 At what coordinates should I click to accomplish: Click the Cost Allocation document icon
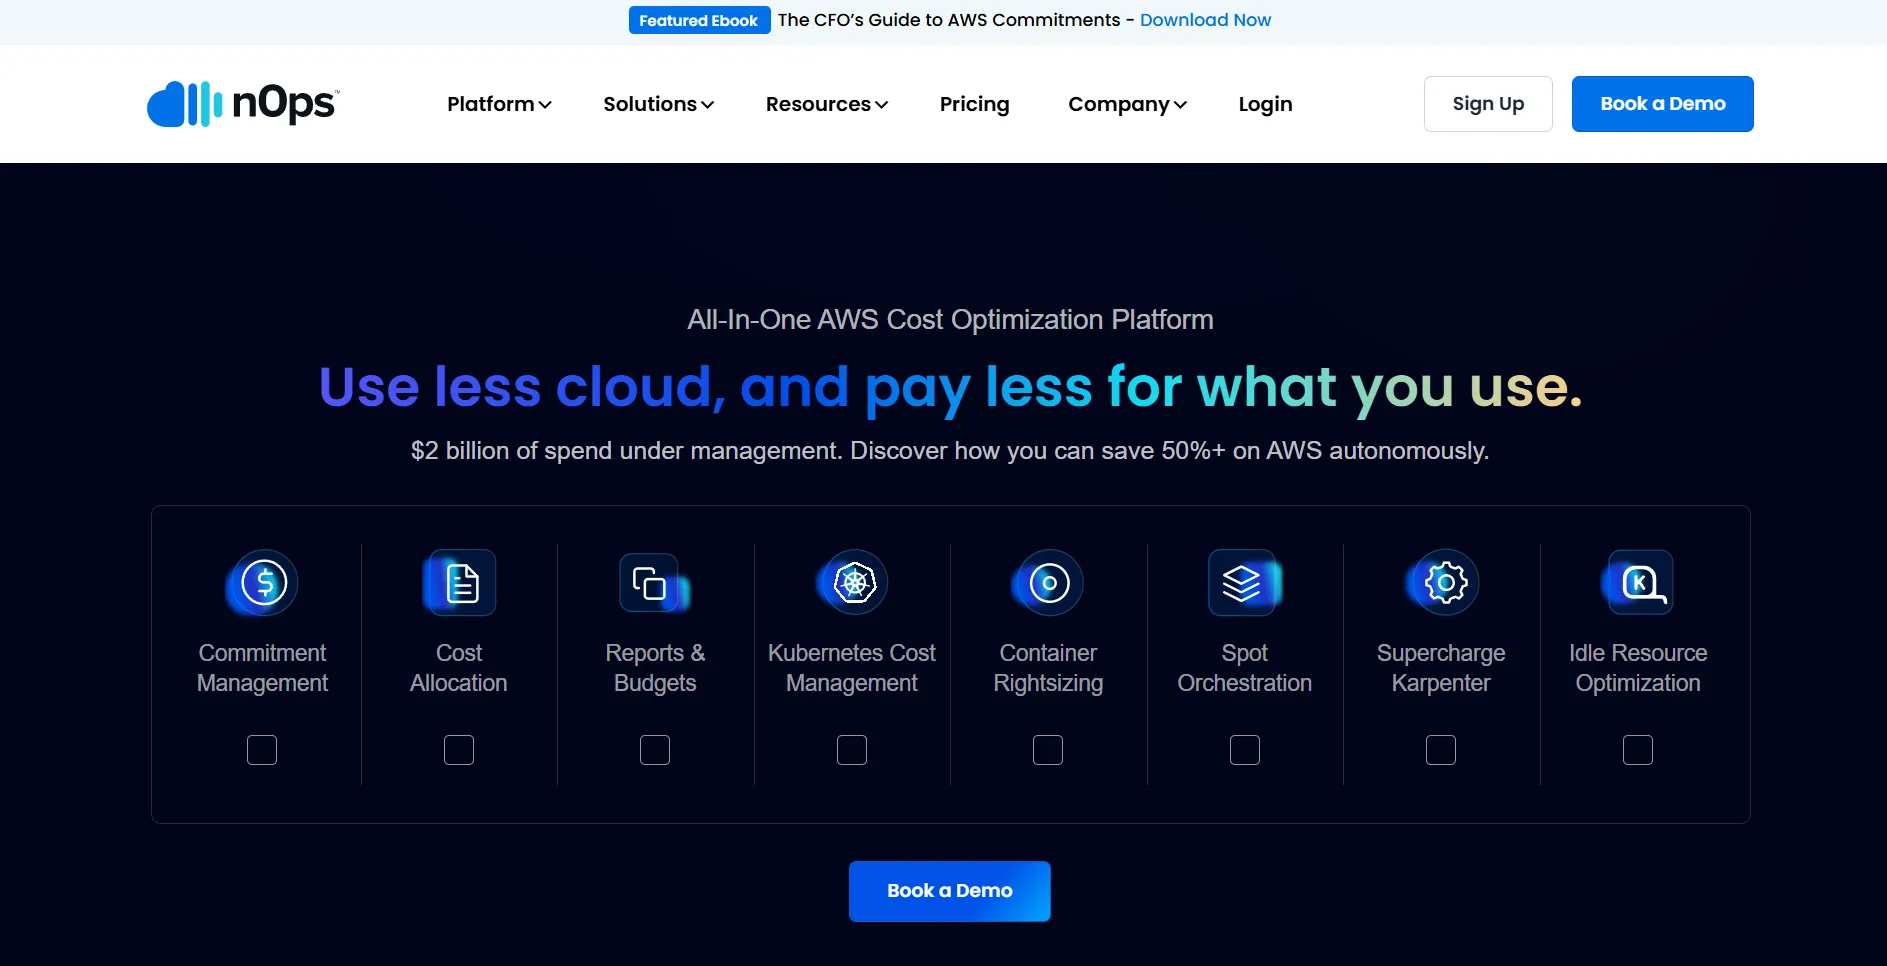pos(460,582)
